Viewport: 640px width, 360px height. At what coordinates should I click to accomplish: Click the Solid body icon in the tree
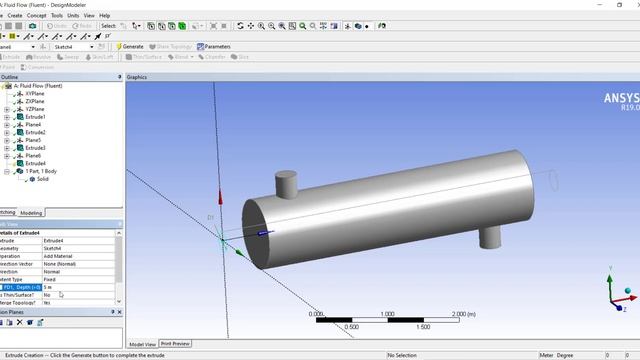click(x=32, y=179)
